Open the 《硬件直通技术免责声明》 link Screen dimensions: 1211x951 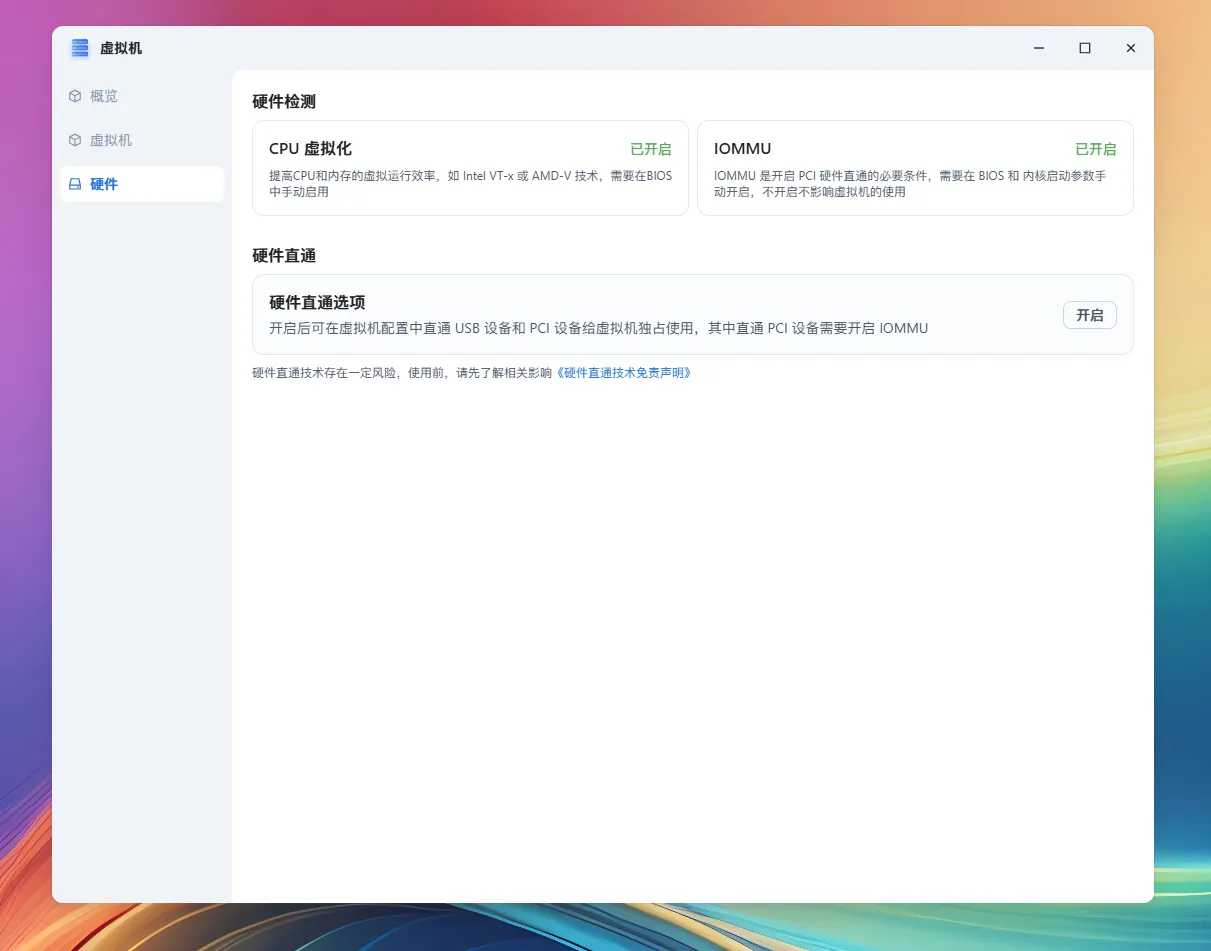pyautogui.click(x=624, y=373)
